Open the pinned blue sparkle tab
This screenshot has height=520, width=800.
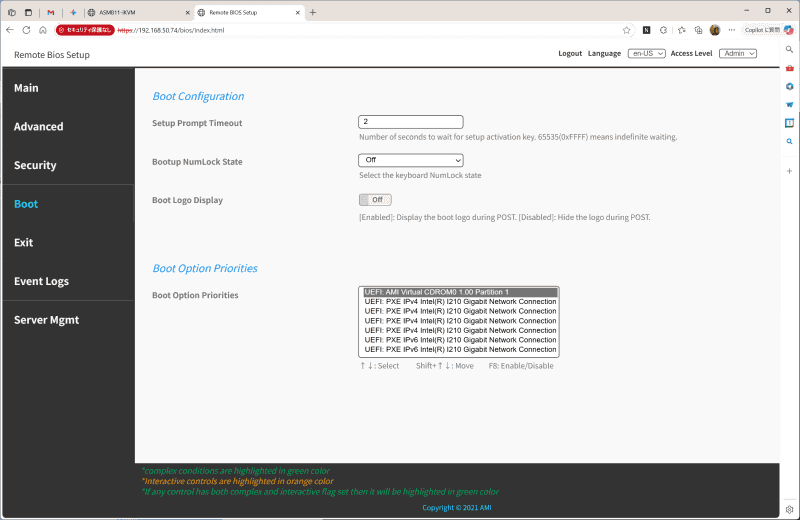click(73, 12)
